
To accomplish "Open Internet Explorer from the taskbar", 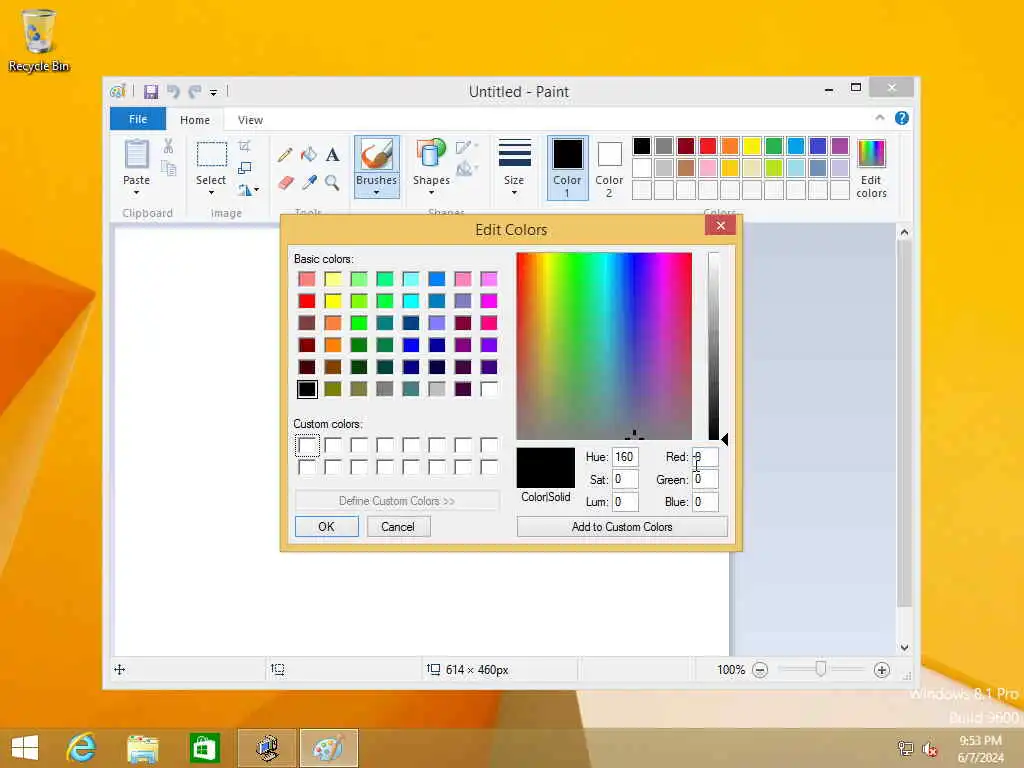I will click(81, 748).
